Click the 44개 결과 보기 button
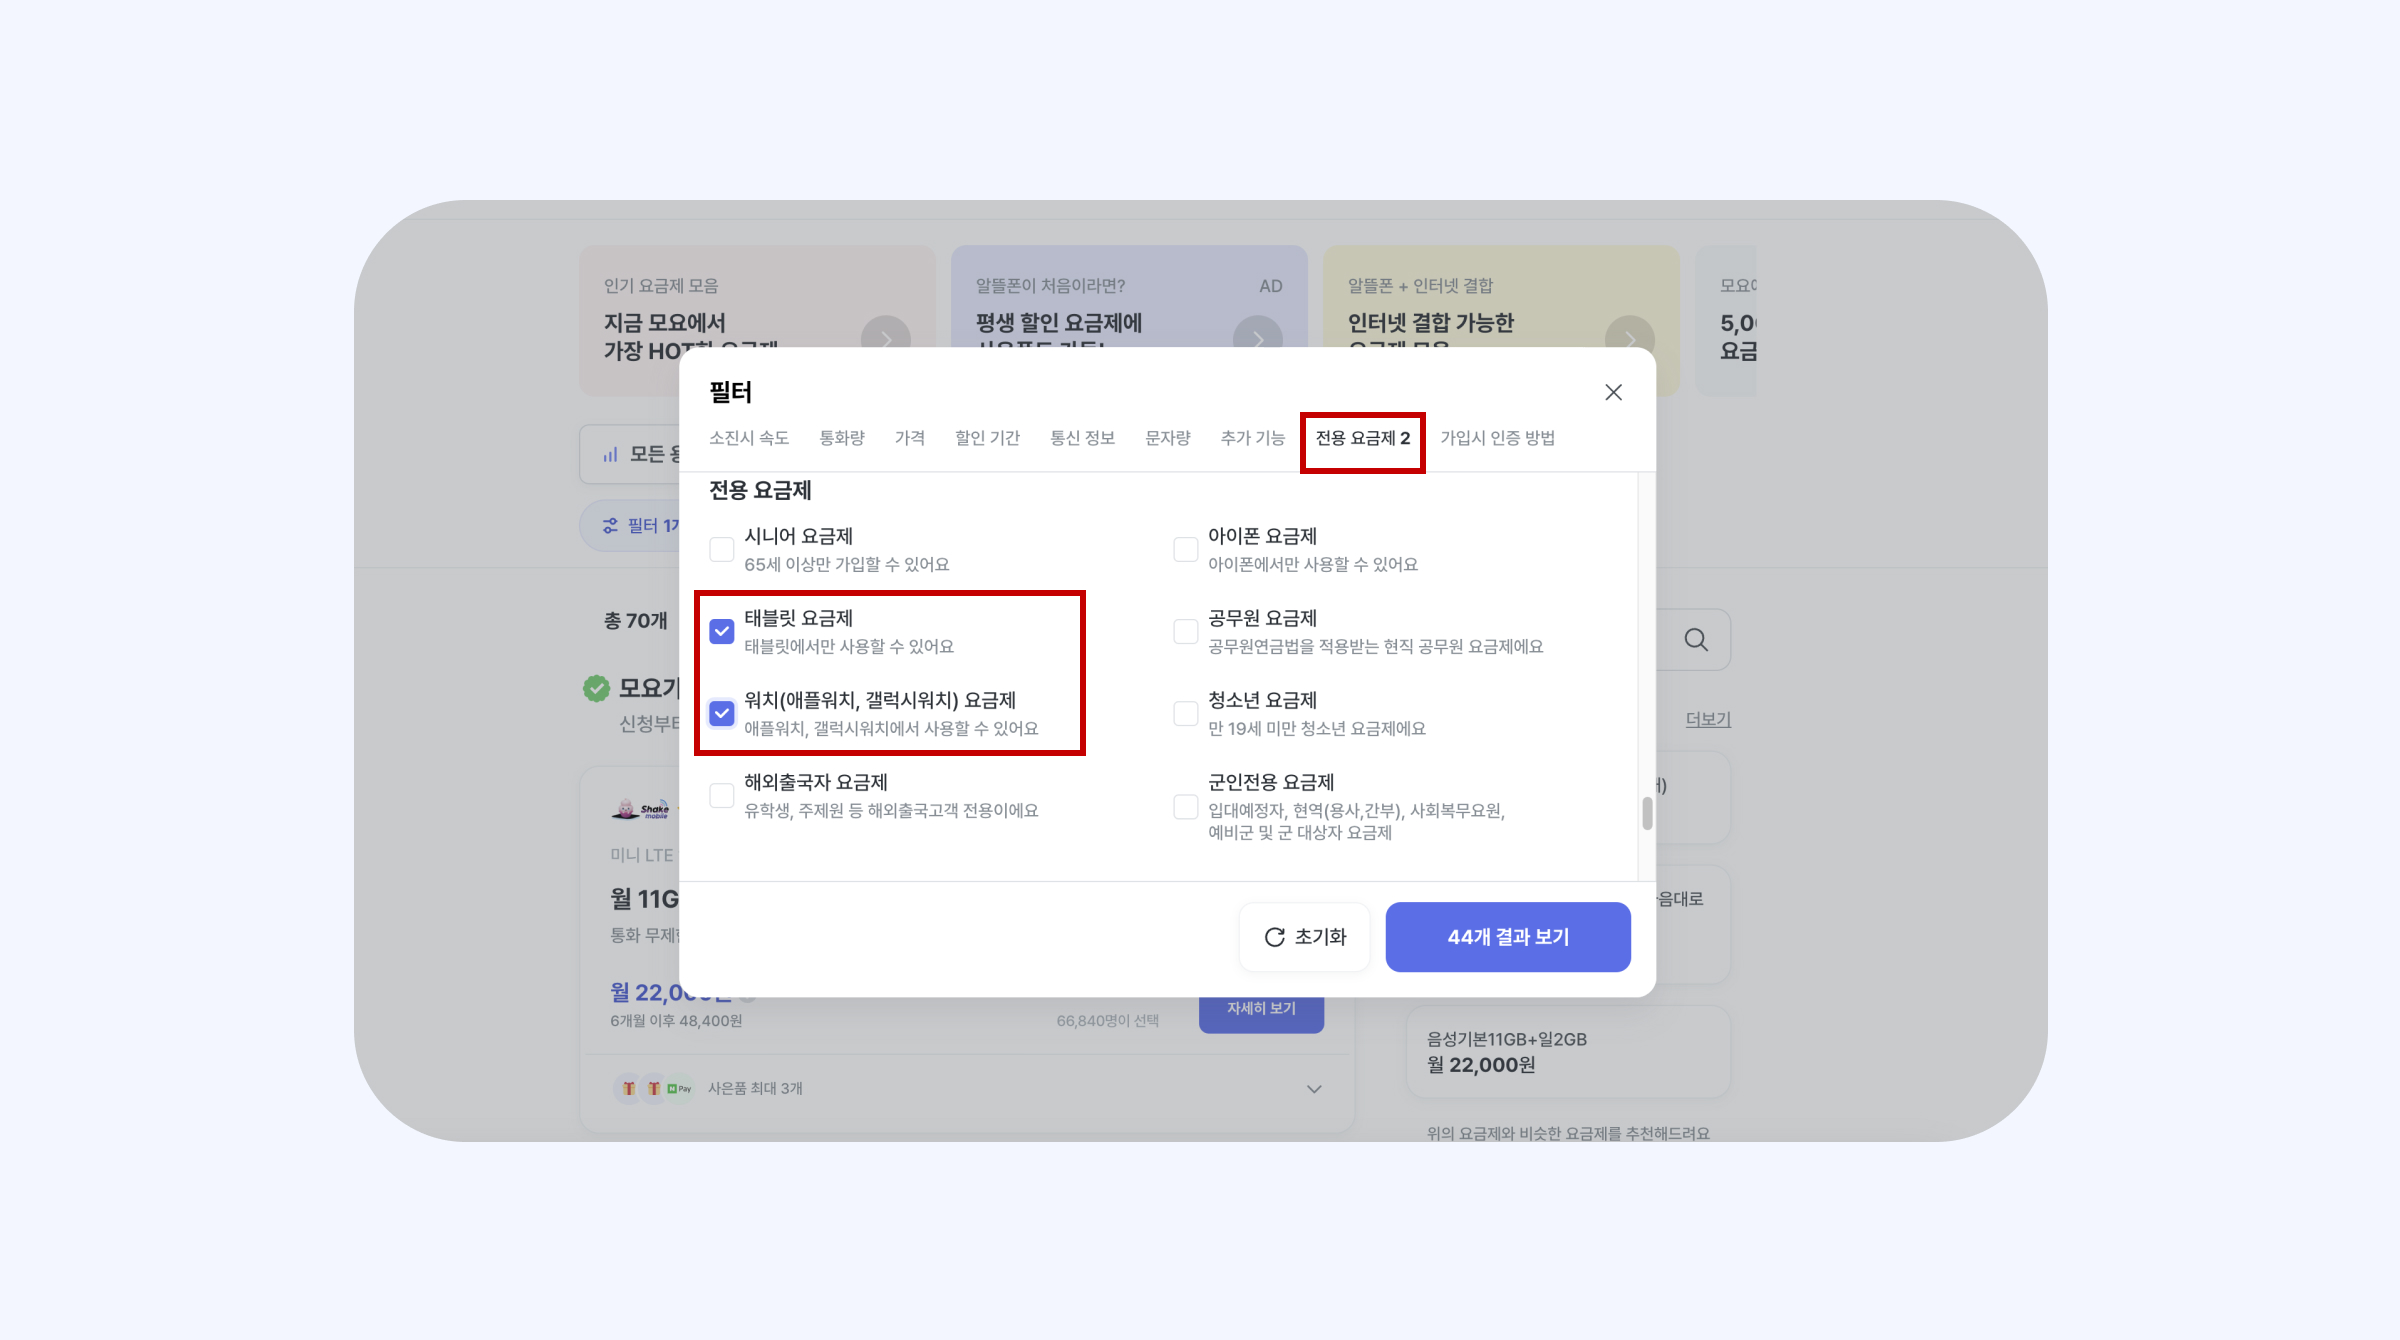 point(1508,937)
